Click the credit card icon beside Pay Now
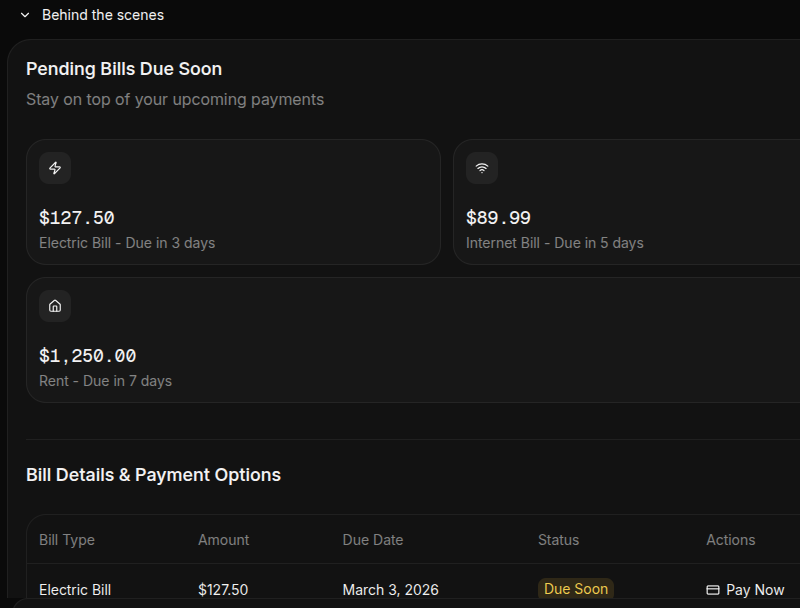Screen dimensions: 800x608 pyautogui.click(x=713, y=590)
